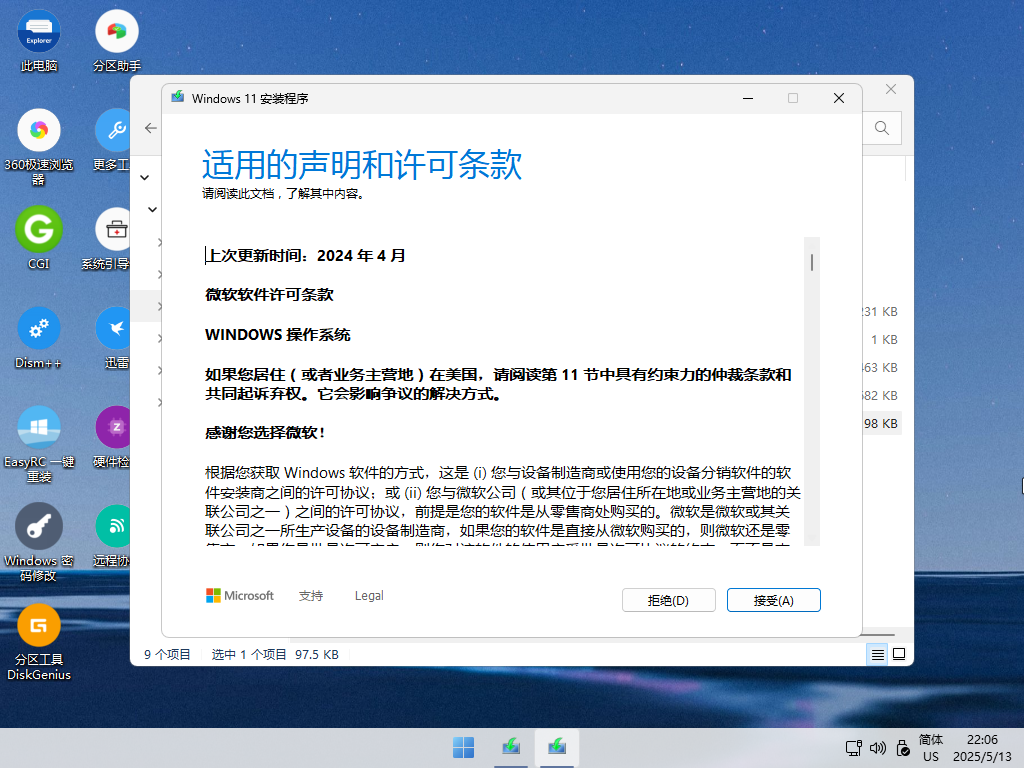Open the 远程协助 green desktop icon
Screen dimensions: 1024x768
tap(112, 536)
